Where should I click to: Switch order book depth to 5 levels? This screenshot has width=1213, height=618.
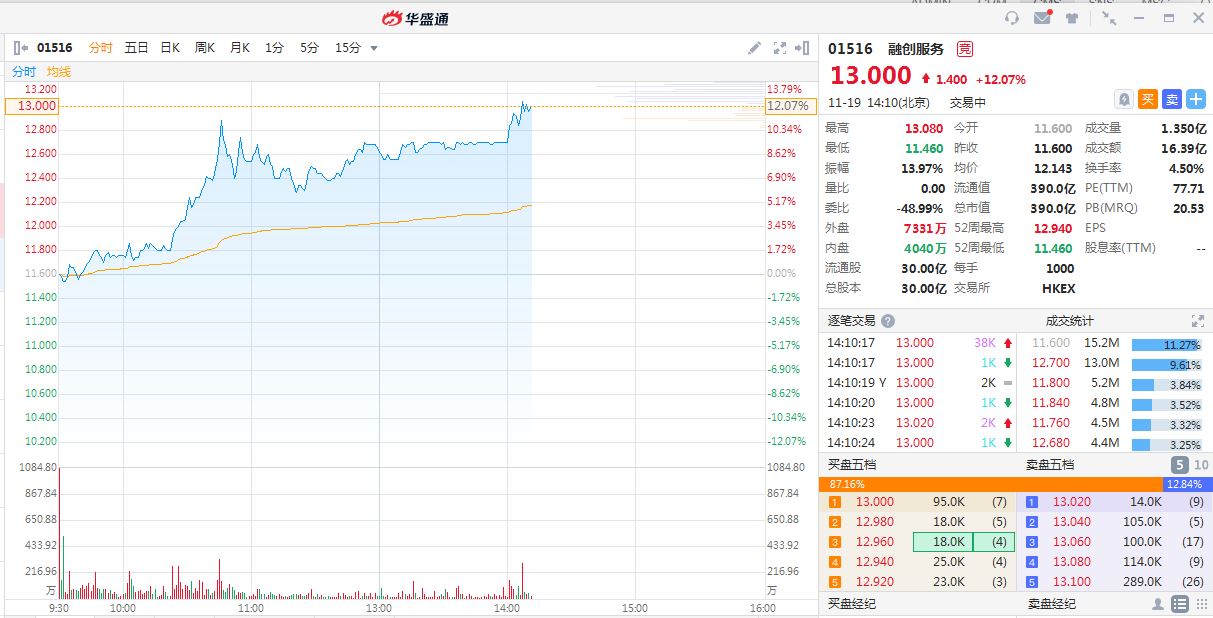coord(1180,465)
